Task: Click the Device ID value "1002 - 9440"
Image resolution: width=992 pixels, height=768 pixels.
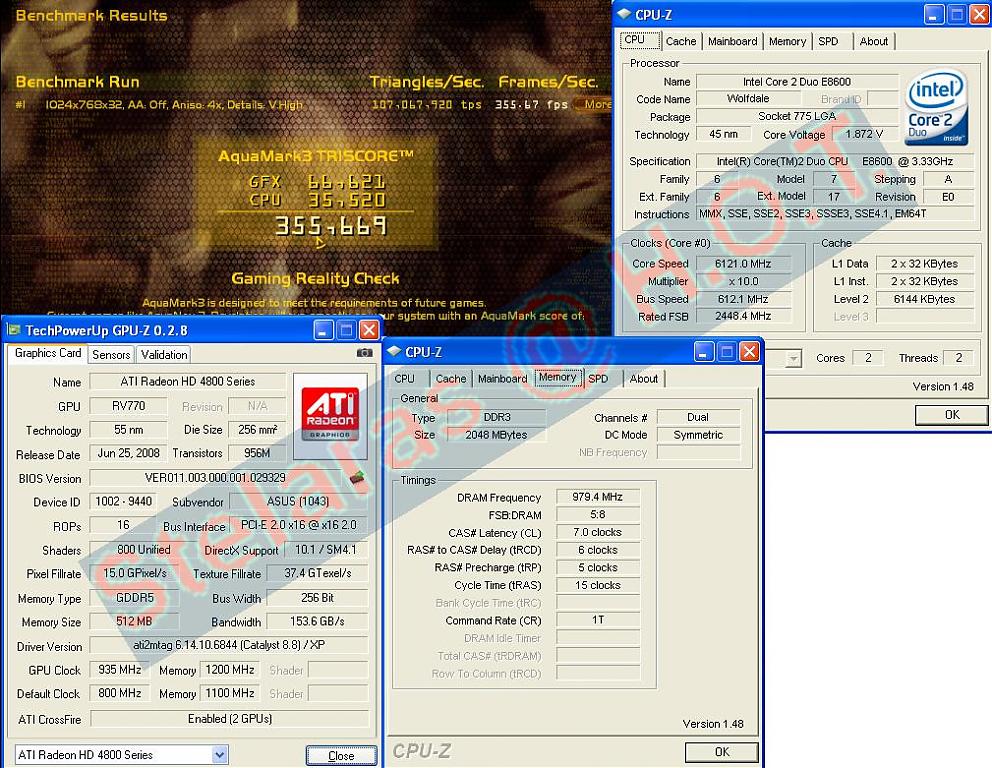Action: [x=123, y=502]
